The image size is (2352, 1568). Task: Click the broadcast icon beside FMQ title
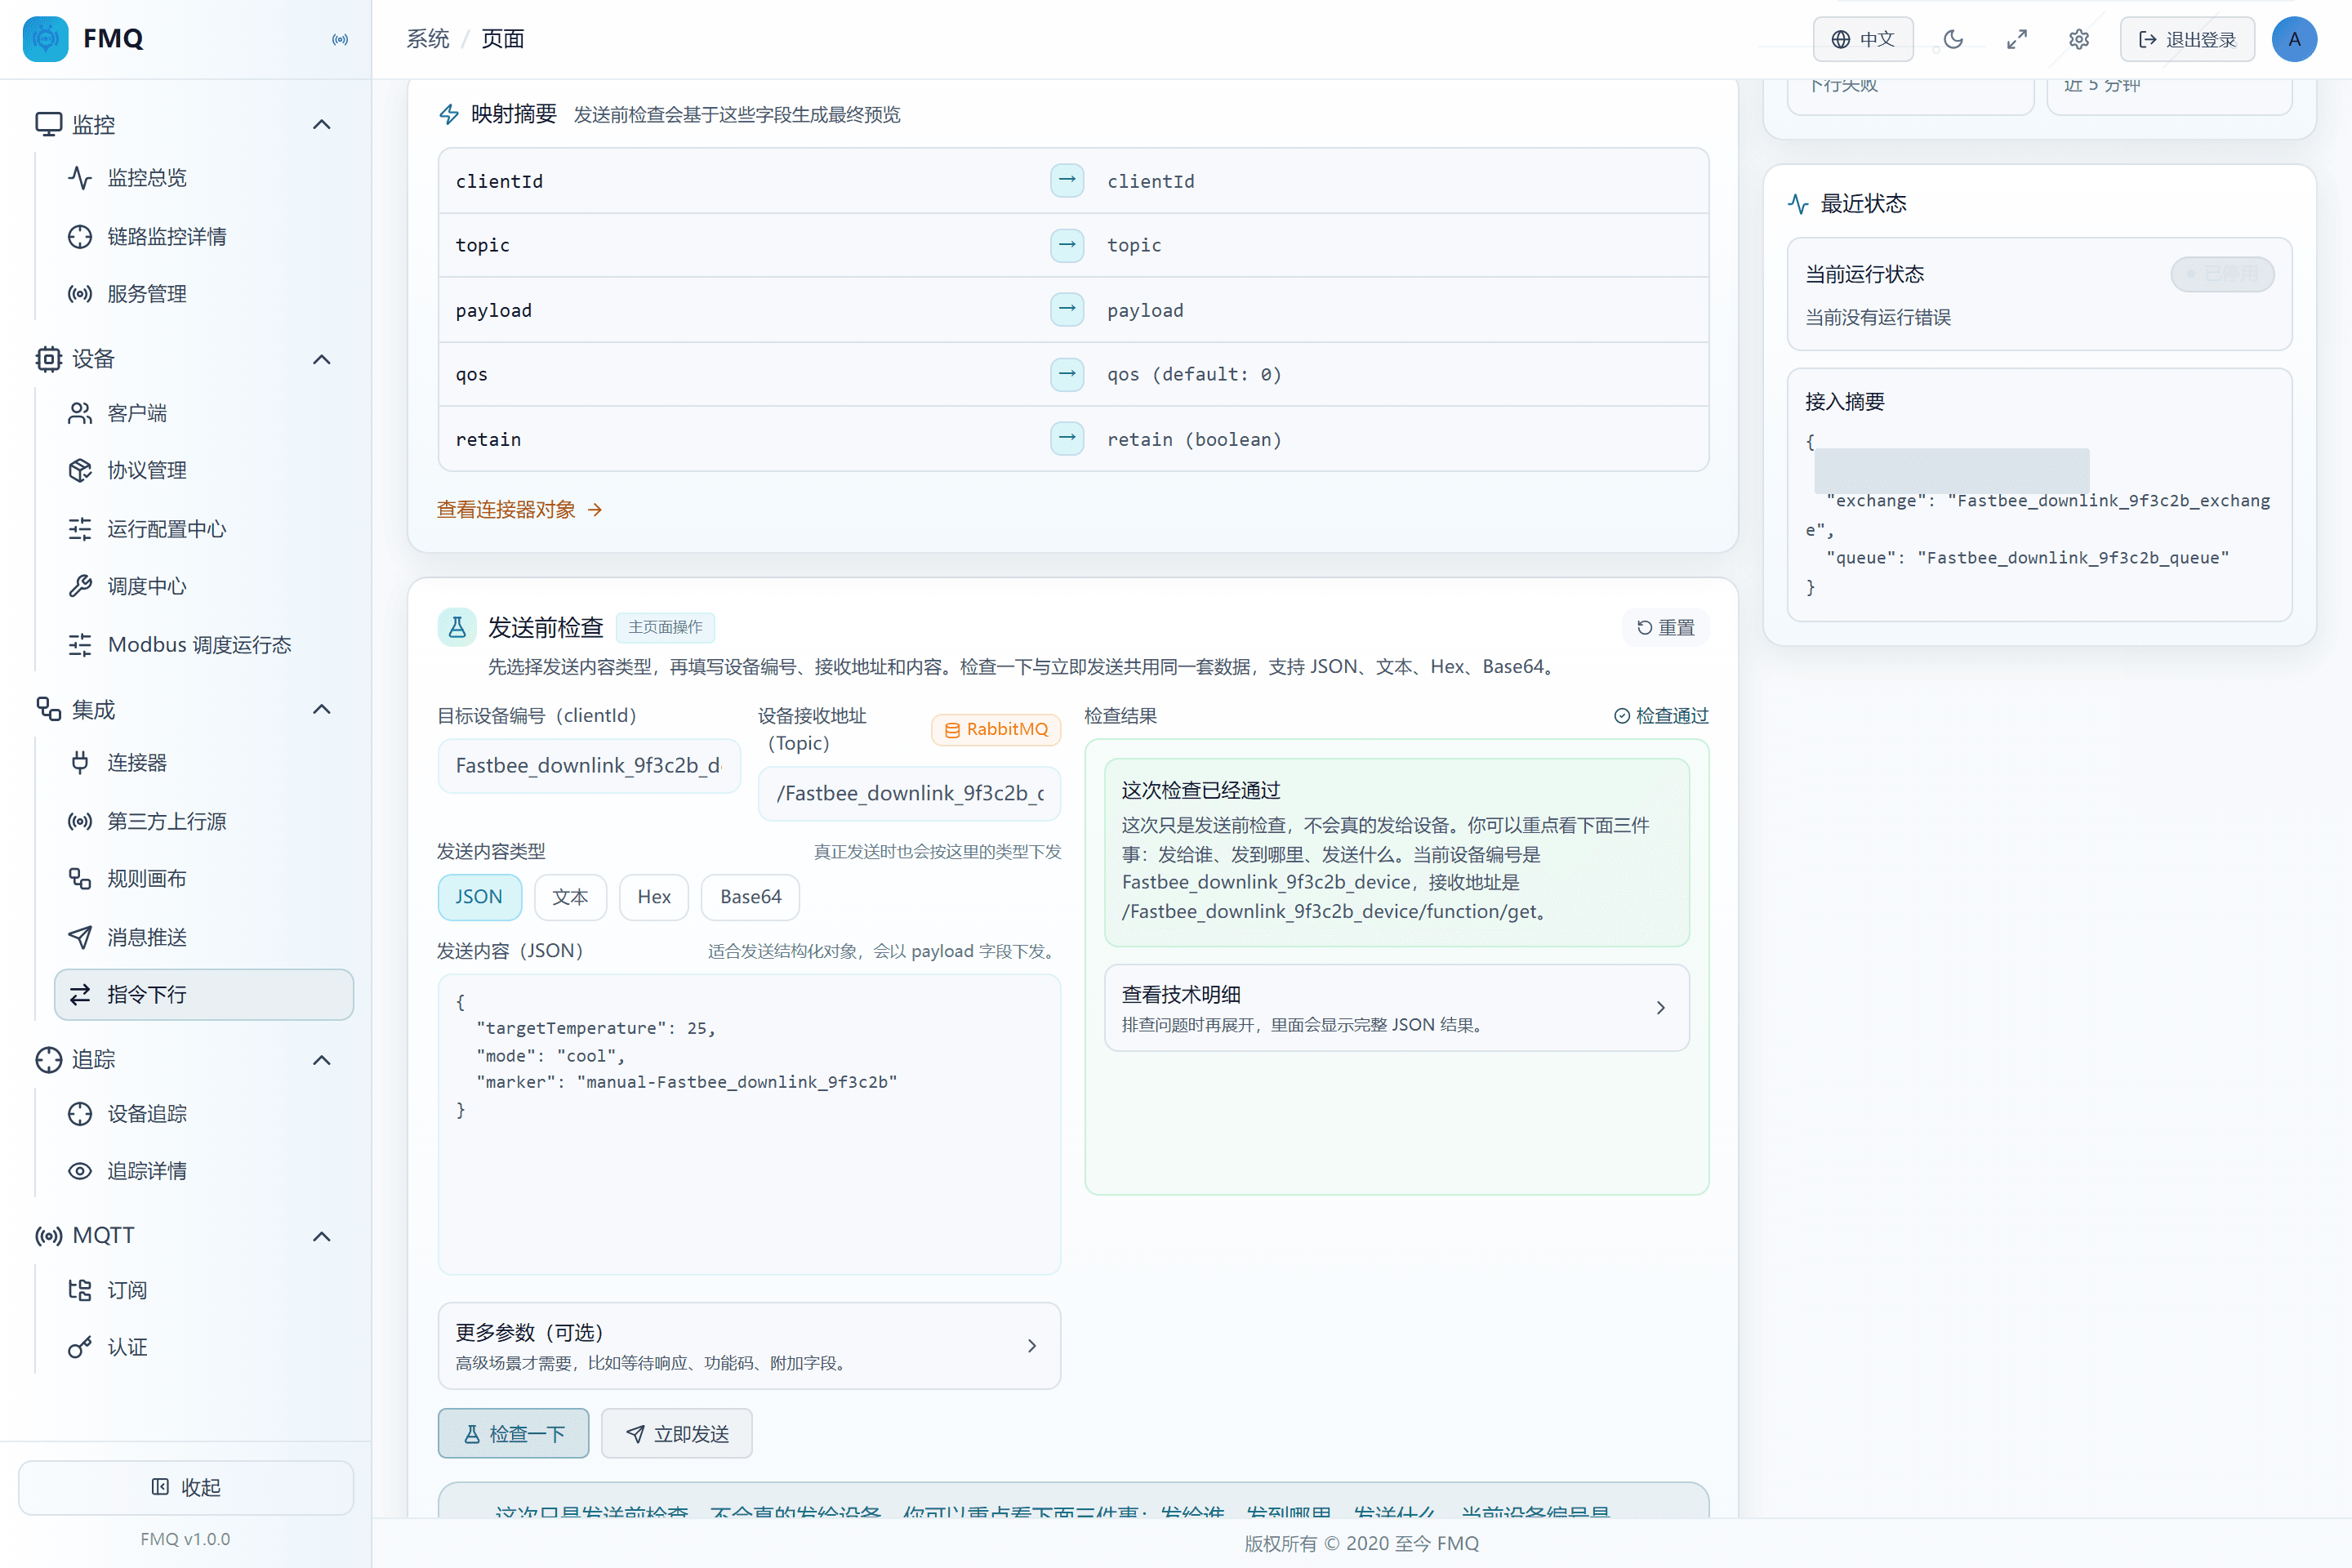(340, 39)
